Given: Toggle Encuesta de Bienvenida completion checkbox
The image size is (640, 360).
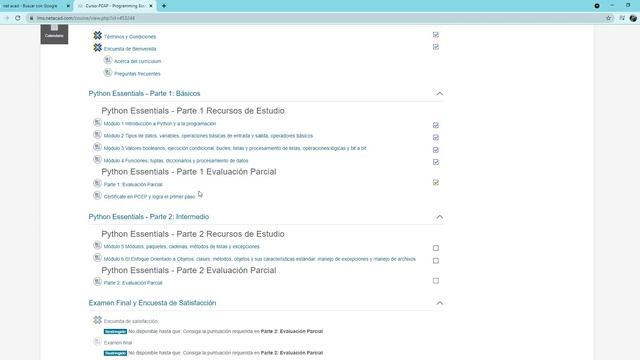Looking at the screenshot, I should point(436,47).
